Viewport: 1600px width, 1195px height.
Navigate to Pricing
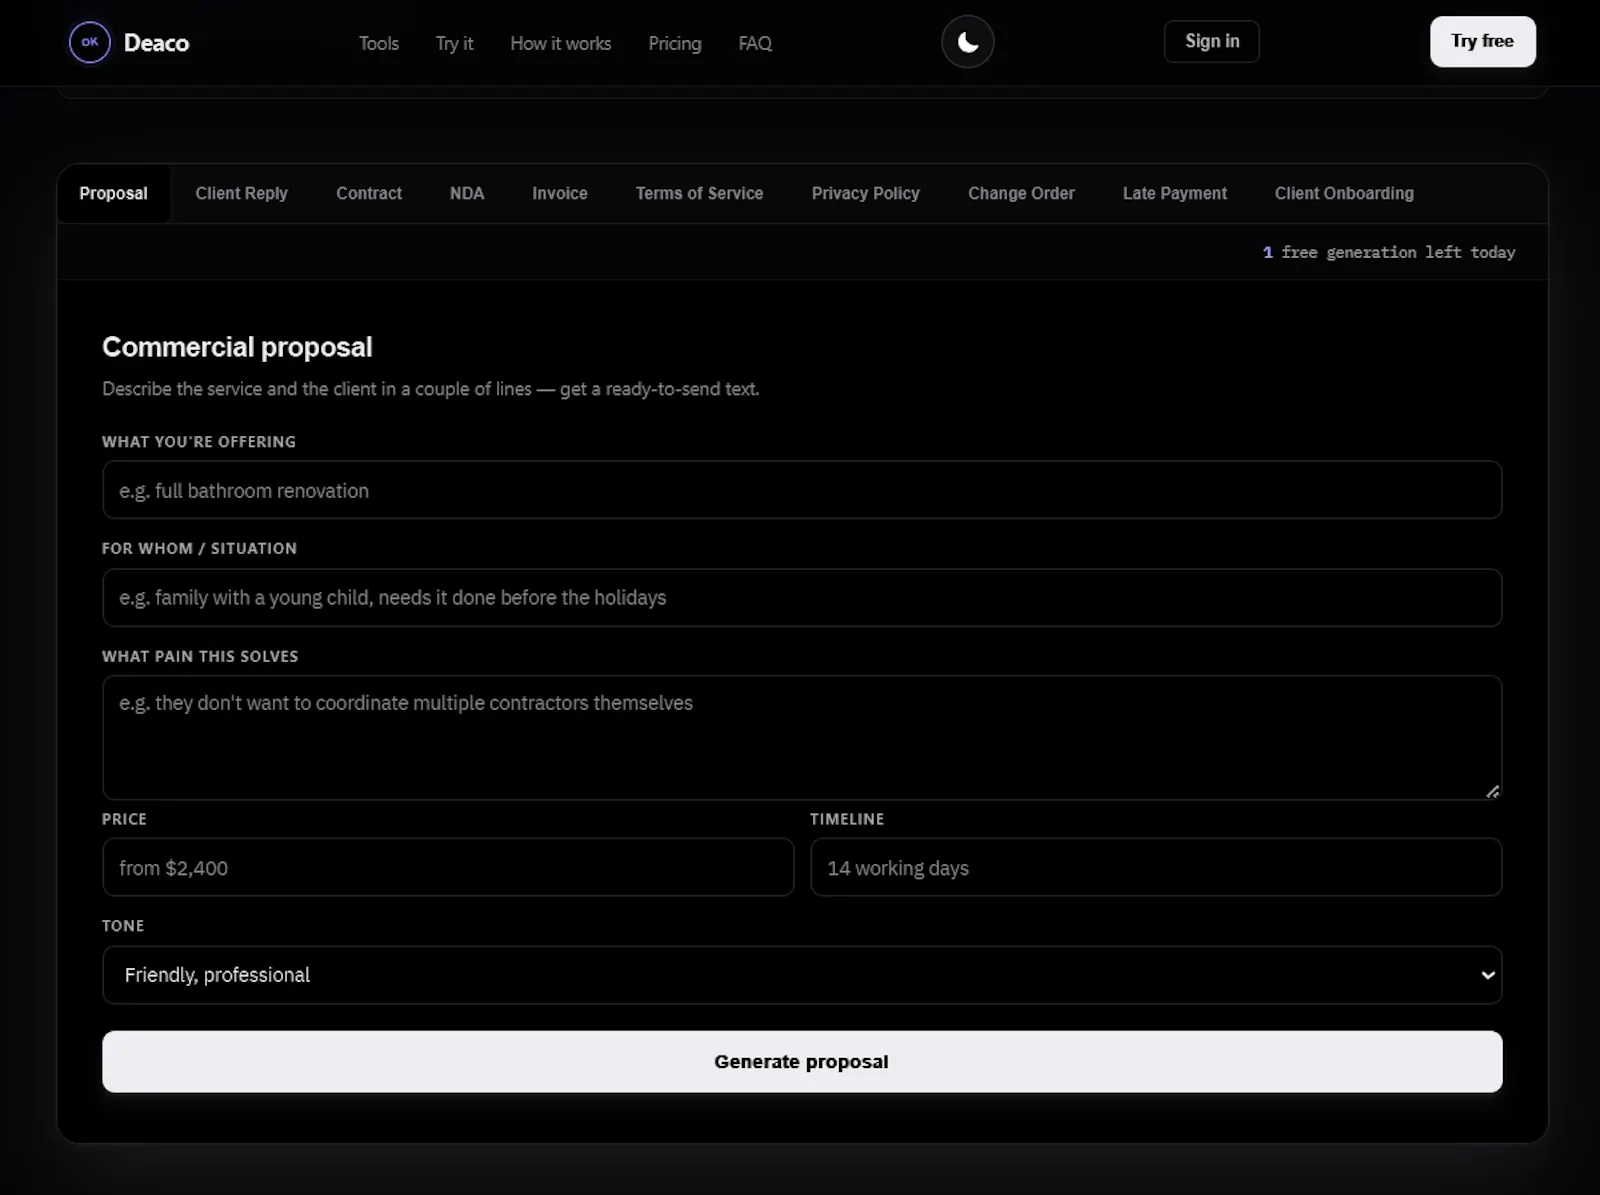(x=675, y=43)
